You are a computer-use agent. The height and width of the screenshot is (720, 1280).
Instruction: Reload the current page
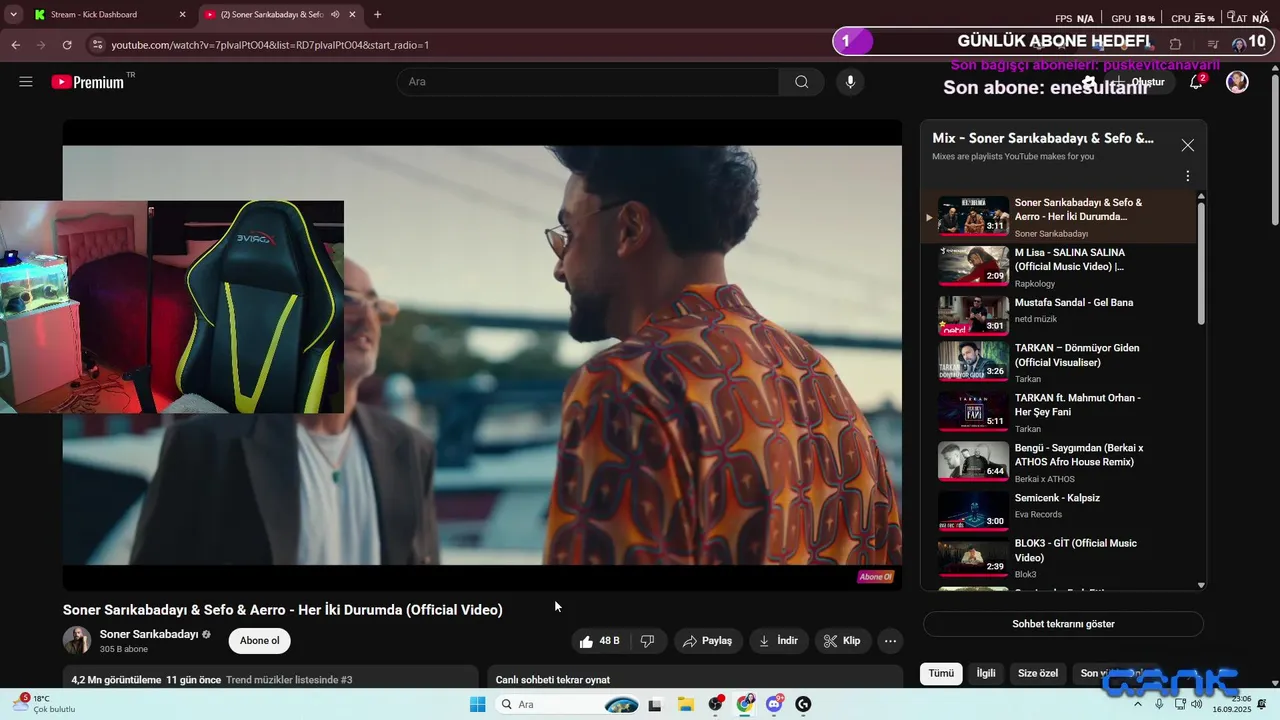67,45
